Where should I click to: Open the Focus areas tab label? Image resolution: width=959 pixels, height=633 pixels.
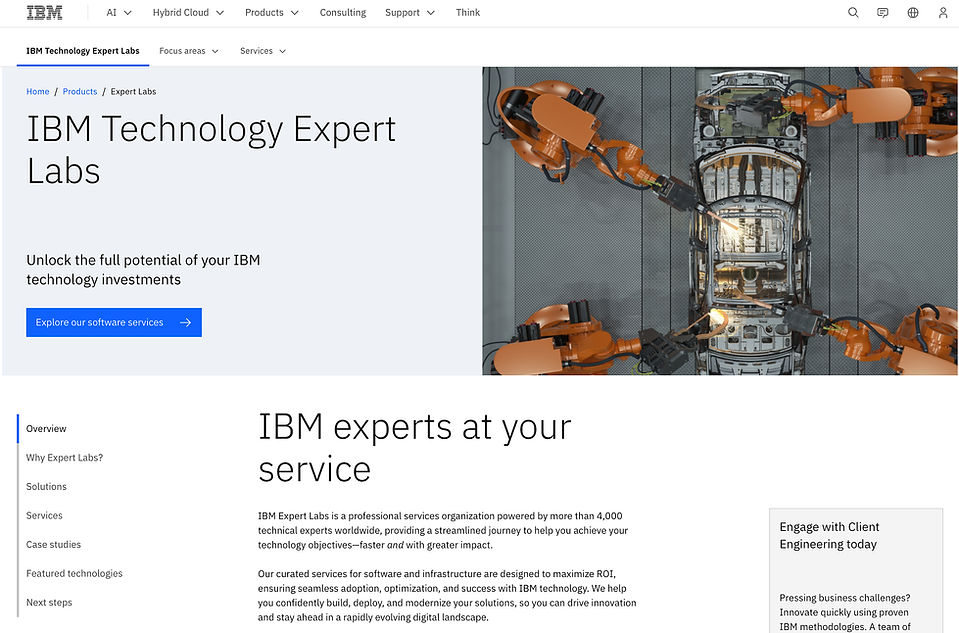[182, 51]
